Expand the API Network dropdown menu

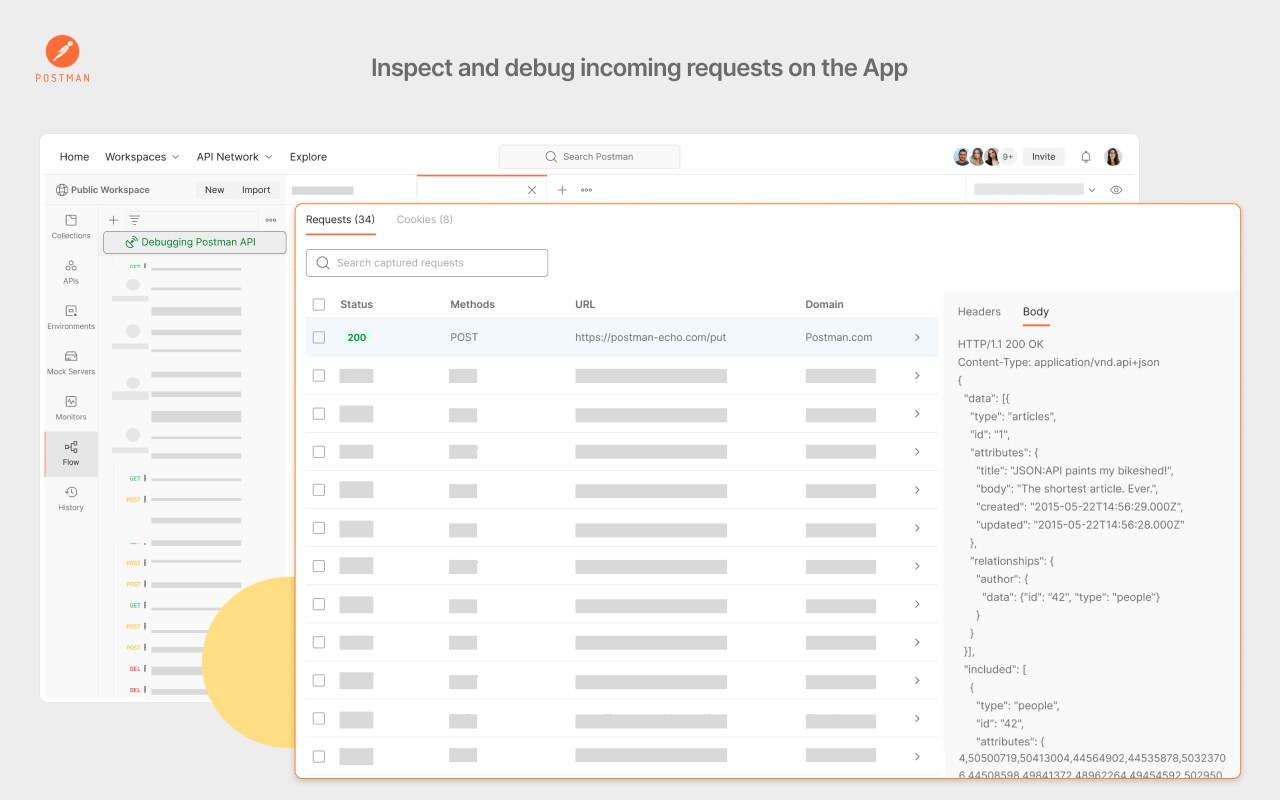tap(234, 157)
